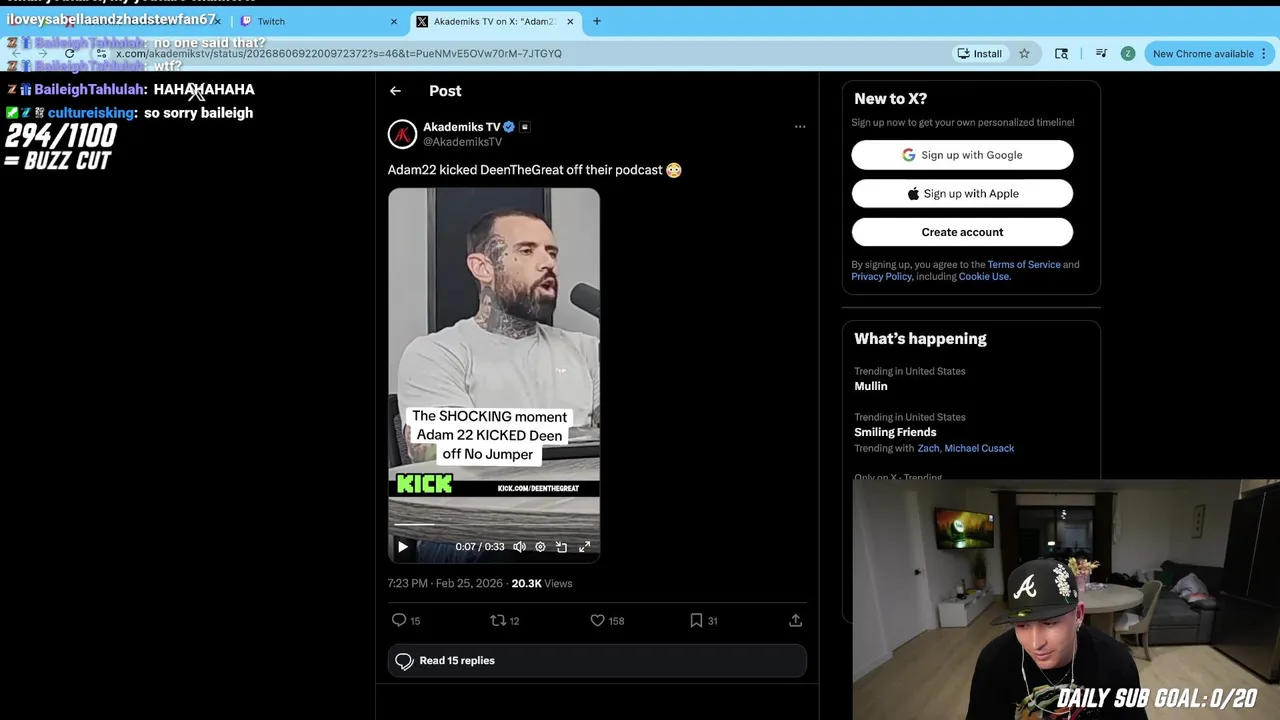The height and width of the screenshot is (720, 1280).
Task: Go back using the Post arrow
Action: [x=395, y=91]
